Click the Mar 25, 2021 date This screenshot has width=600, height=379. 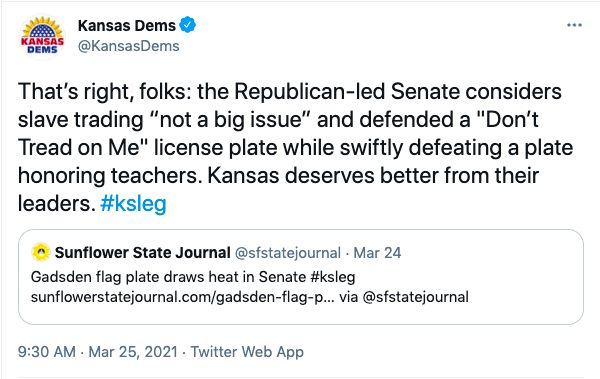click(133, 352)
